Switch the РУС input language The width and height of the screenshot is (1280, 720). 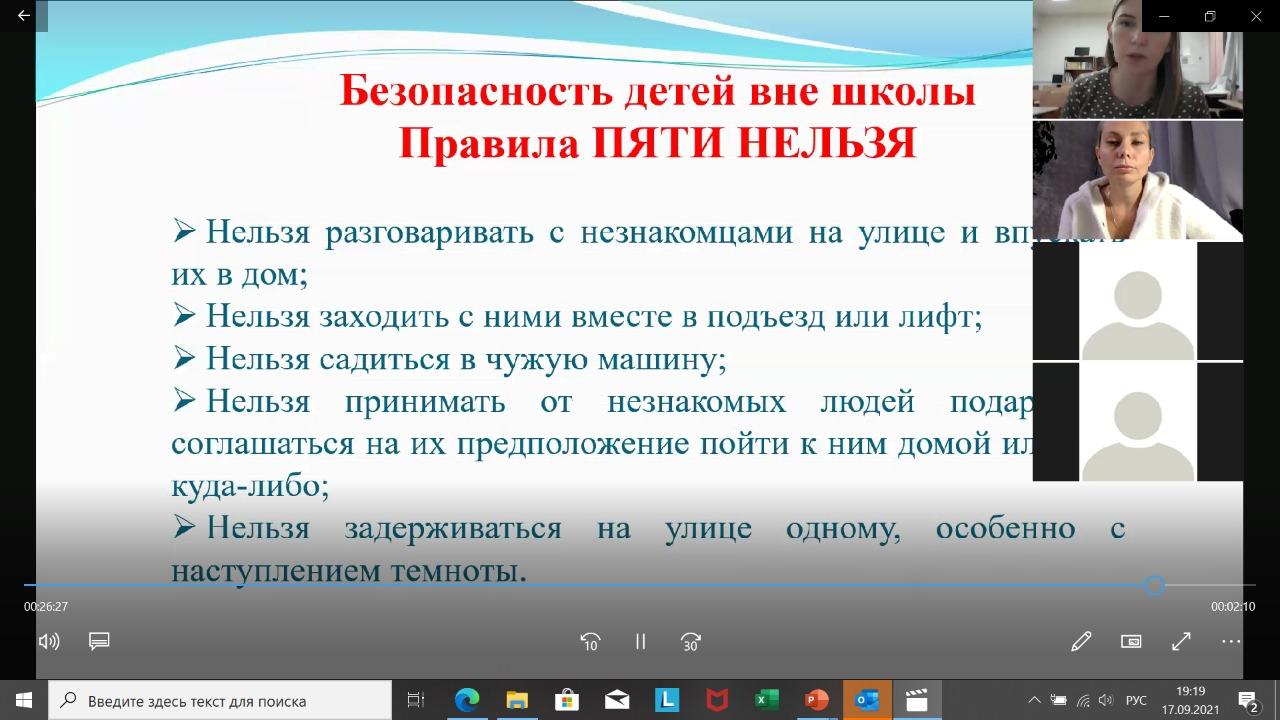click(x=1136, y=700)
